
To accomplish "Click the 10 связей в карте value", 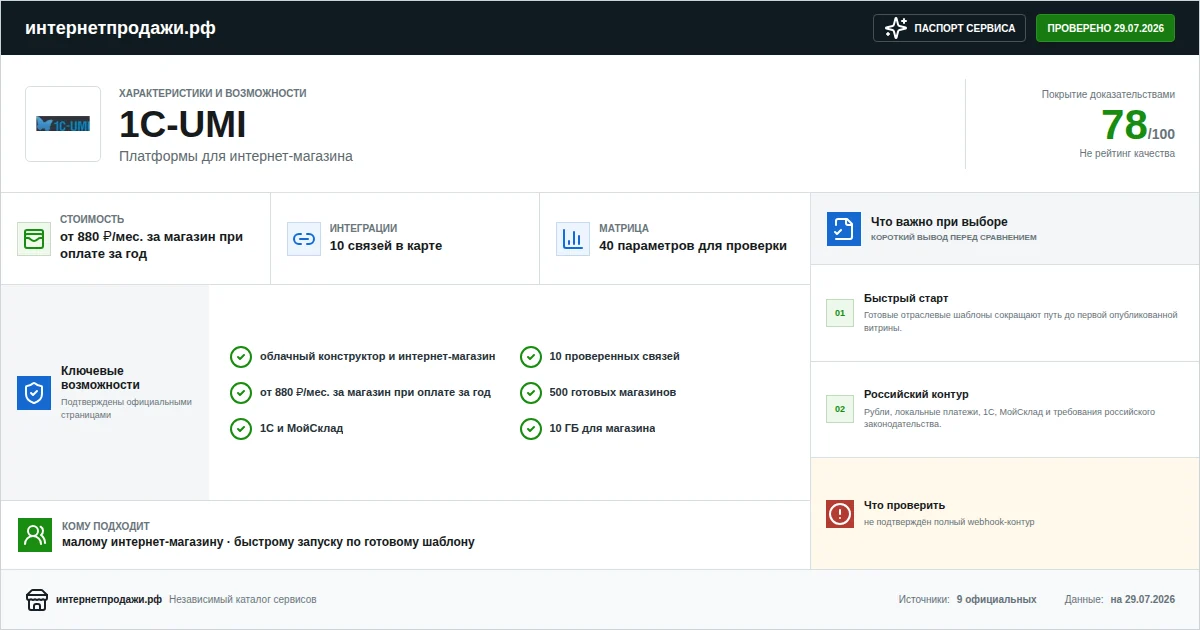I will (x=386, y=246).
